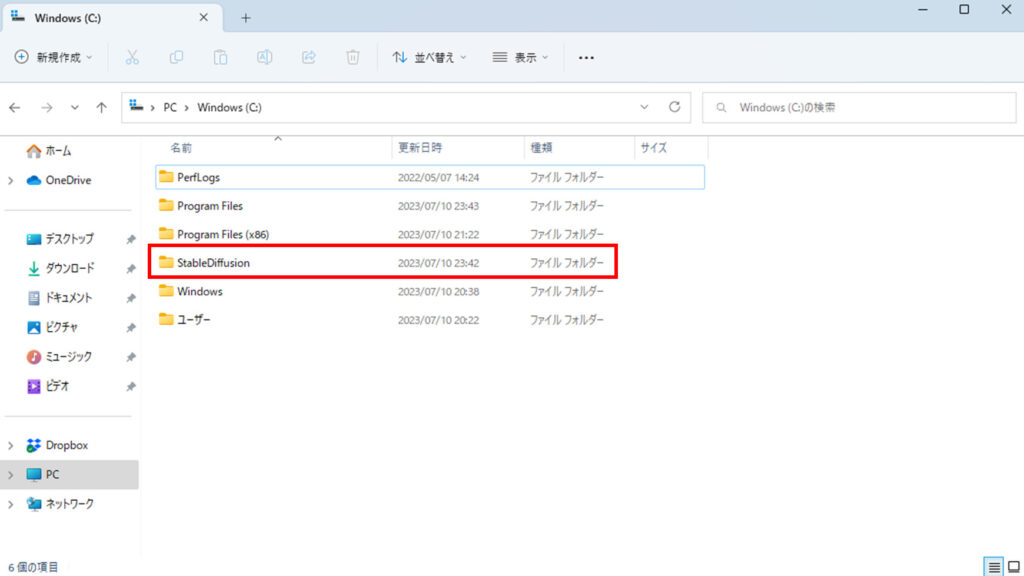This screenshot has width=1024, height=576.
Task: Expand the Dropbox navigation node
Action: (x=11, y=445)
